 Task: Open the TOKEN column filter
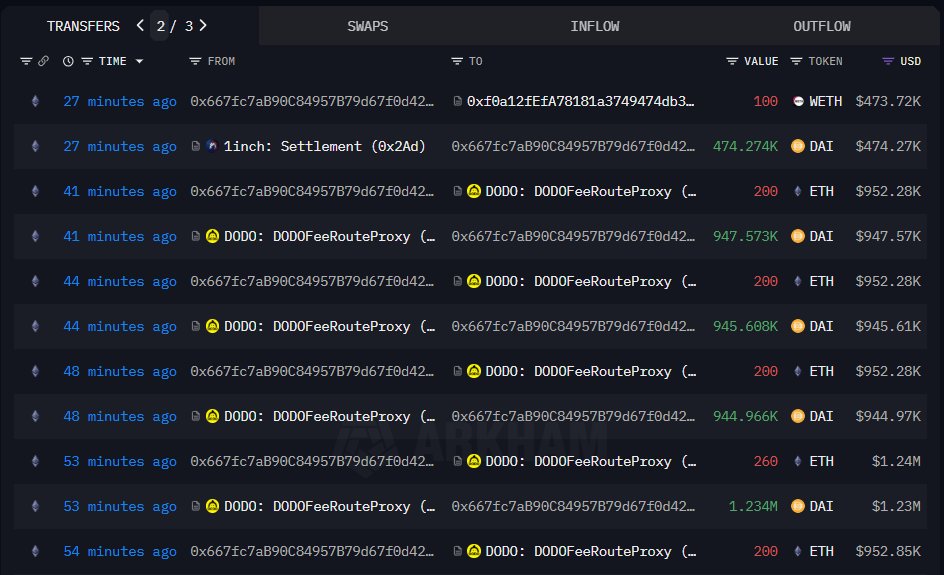(796, 61)
